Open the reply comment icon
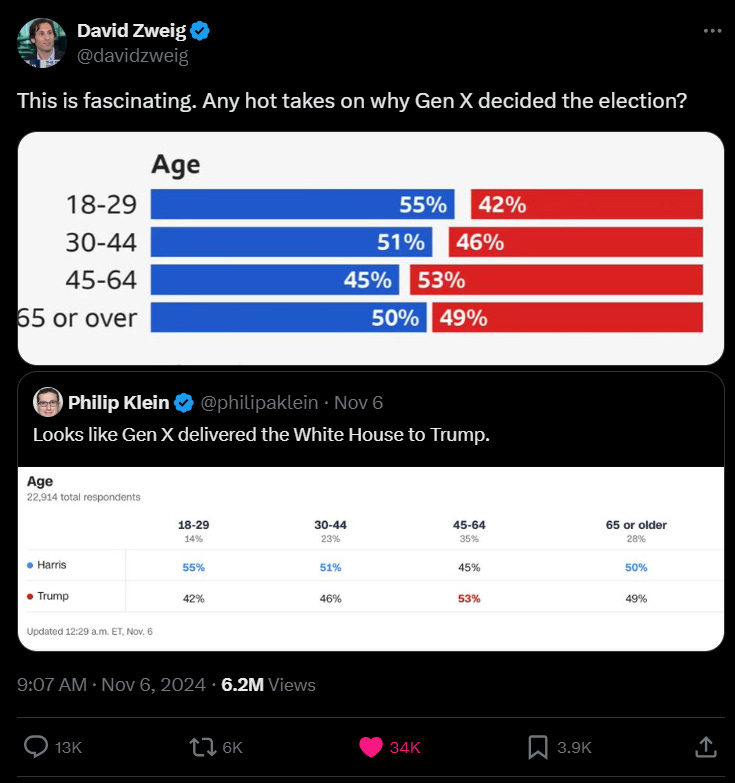The height and width of the screenshot is (783, 735). pos(36,747)
